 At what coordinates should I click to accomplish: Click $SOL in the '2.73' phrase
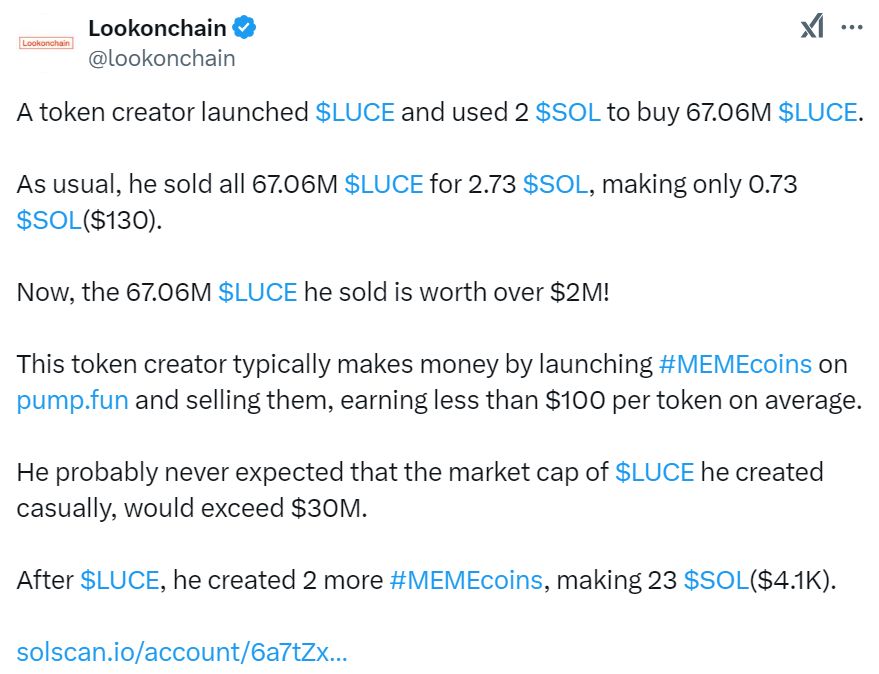point(553,184)
